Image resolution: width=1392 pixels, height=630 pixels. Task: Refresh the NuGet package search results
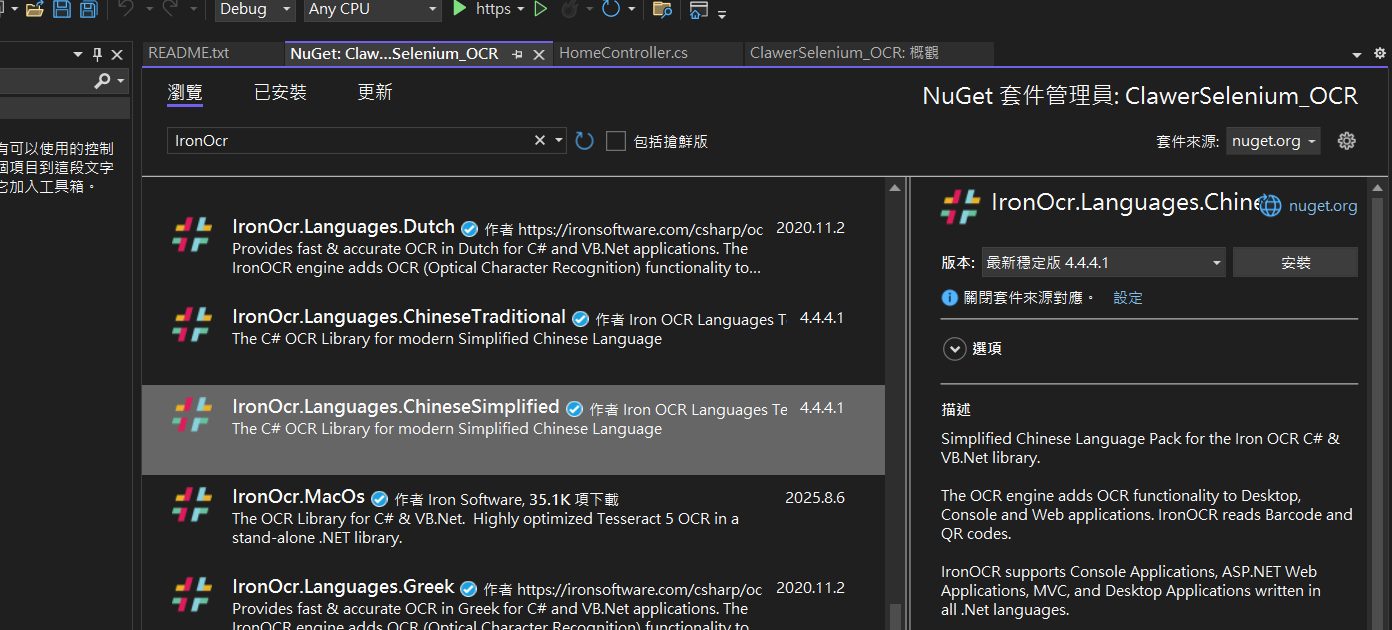pos(585,141)
